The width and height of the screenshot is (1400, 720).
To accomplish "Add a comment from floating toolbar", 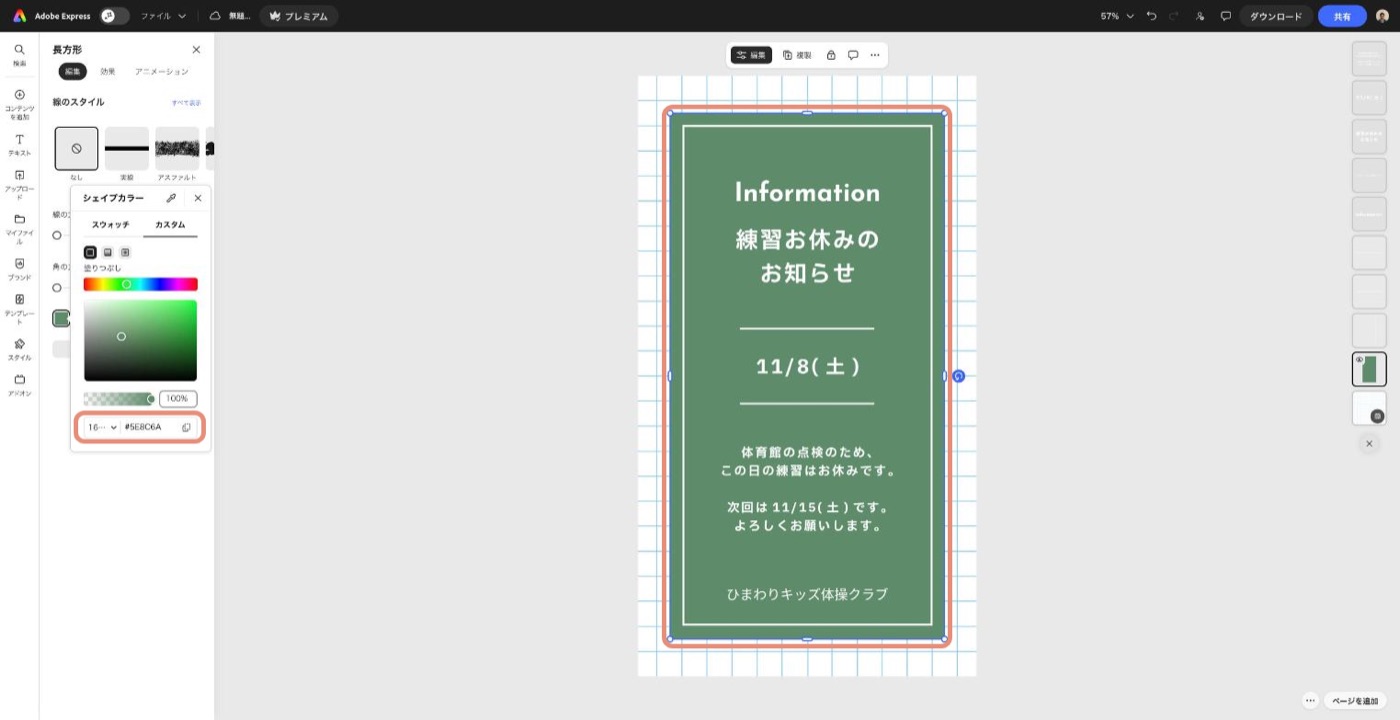I will (853, 55).
